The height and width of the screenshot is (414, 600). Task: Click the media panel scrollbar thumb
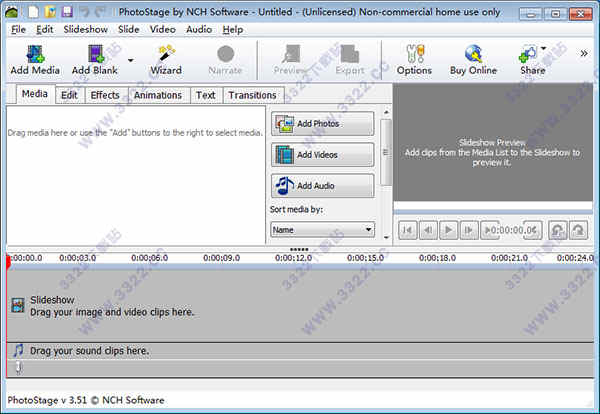click(386, 152)
